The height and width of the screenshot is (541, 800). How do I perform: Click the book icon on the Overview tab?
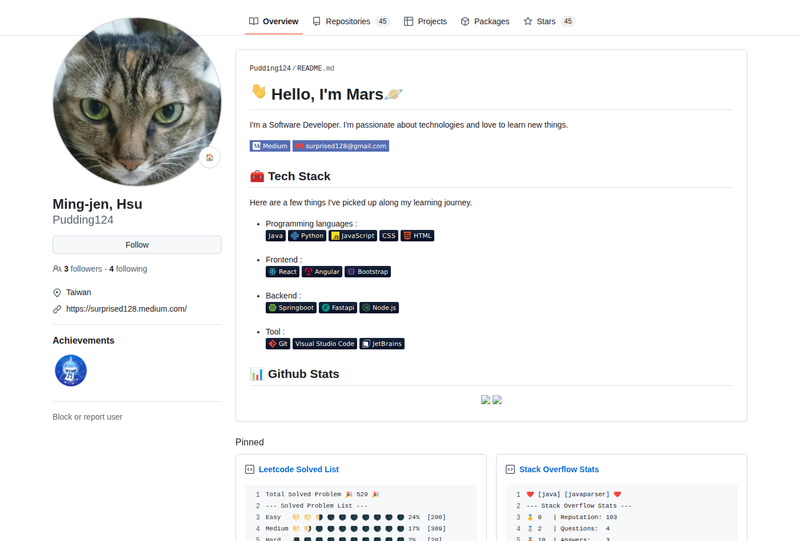pyautogui.click(x=254, y=21)
